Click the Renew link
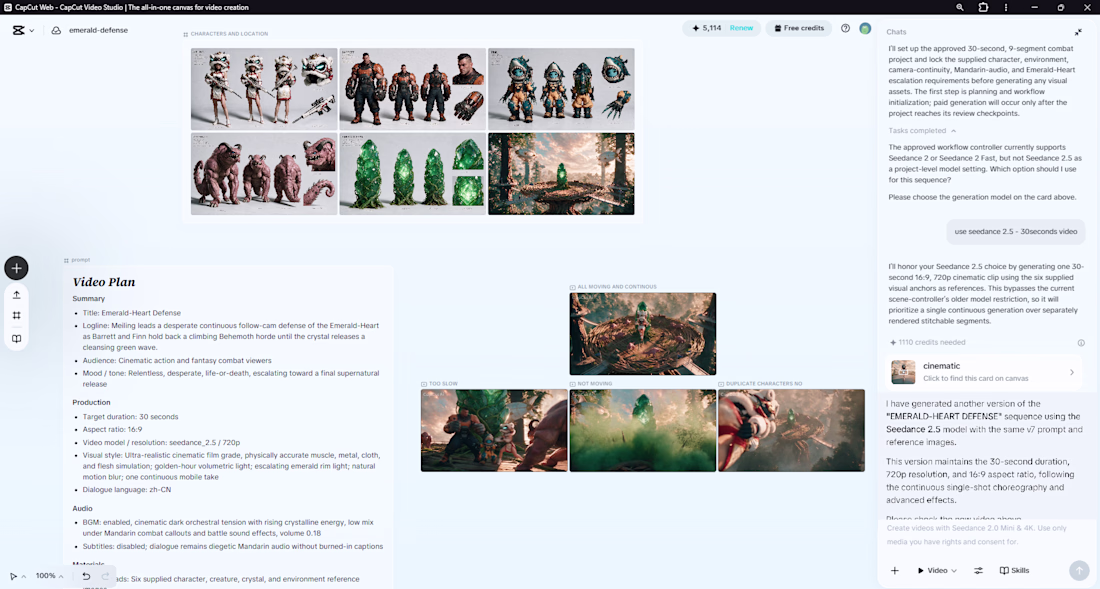1100x589 pixels. click(x=741, y=28)
